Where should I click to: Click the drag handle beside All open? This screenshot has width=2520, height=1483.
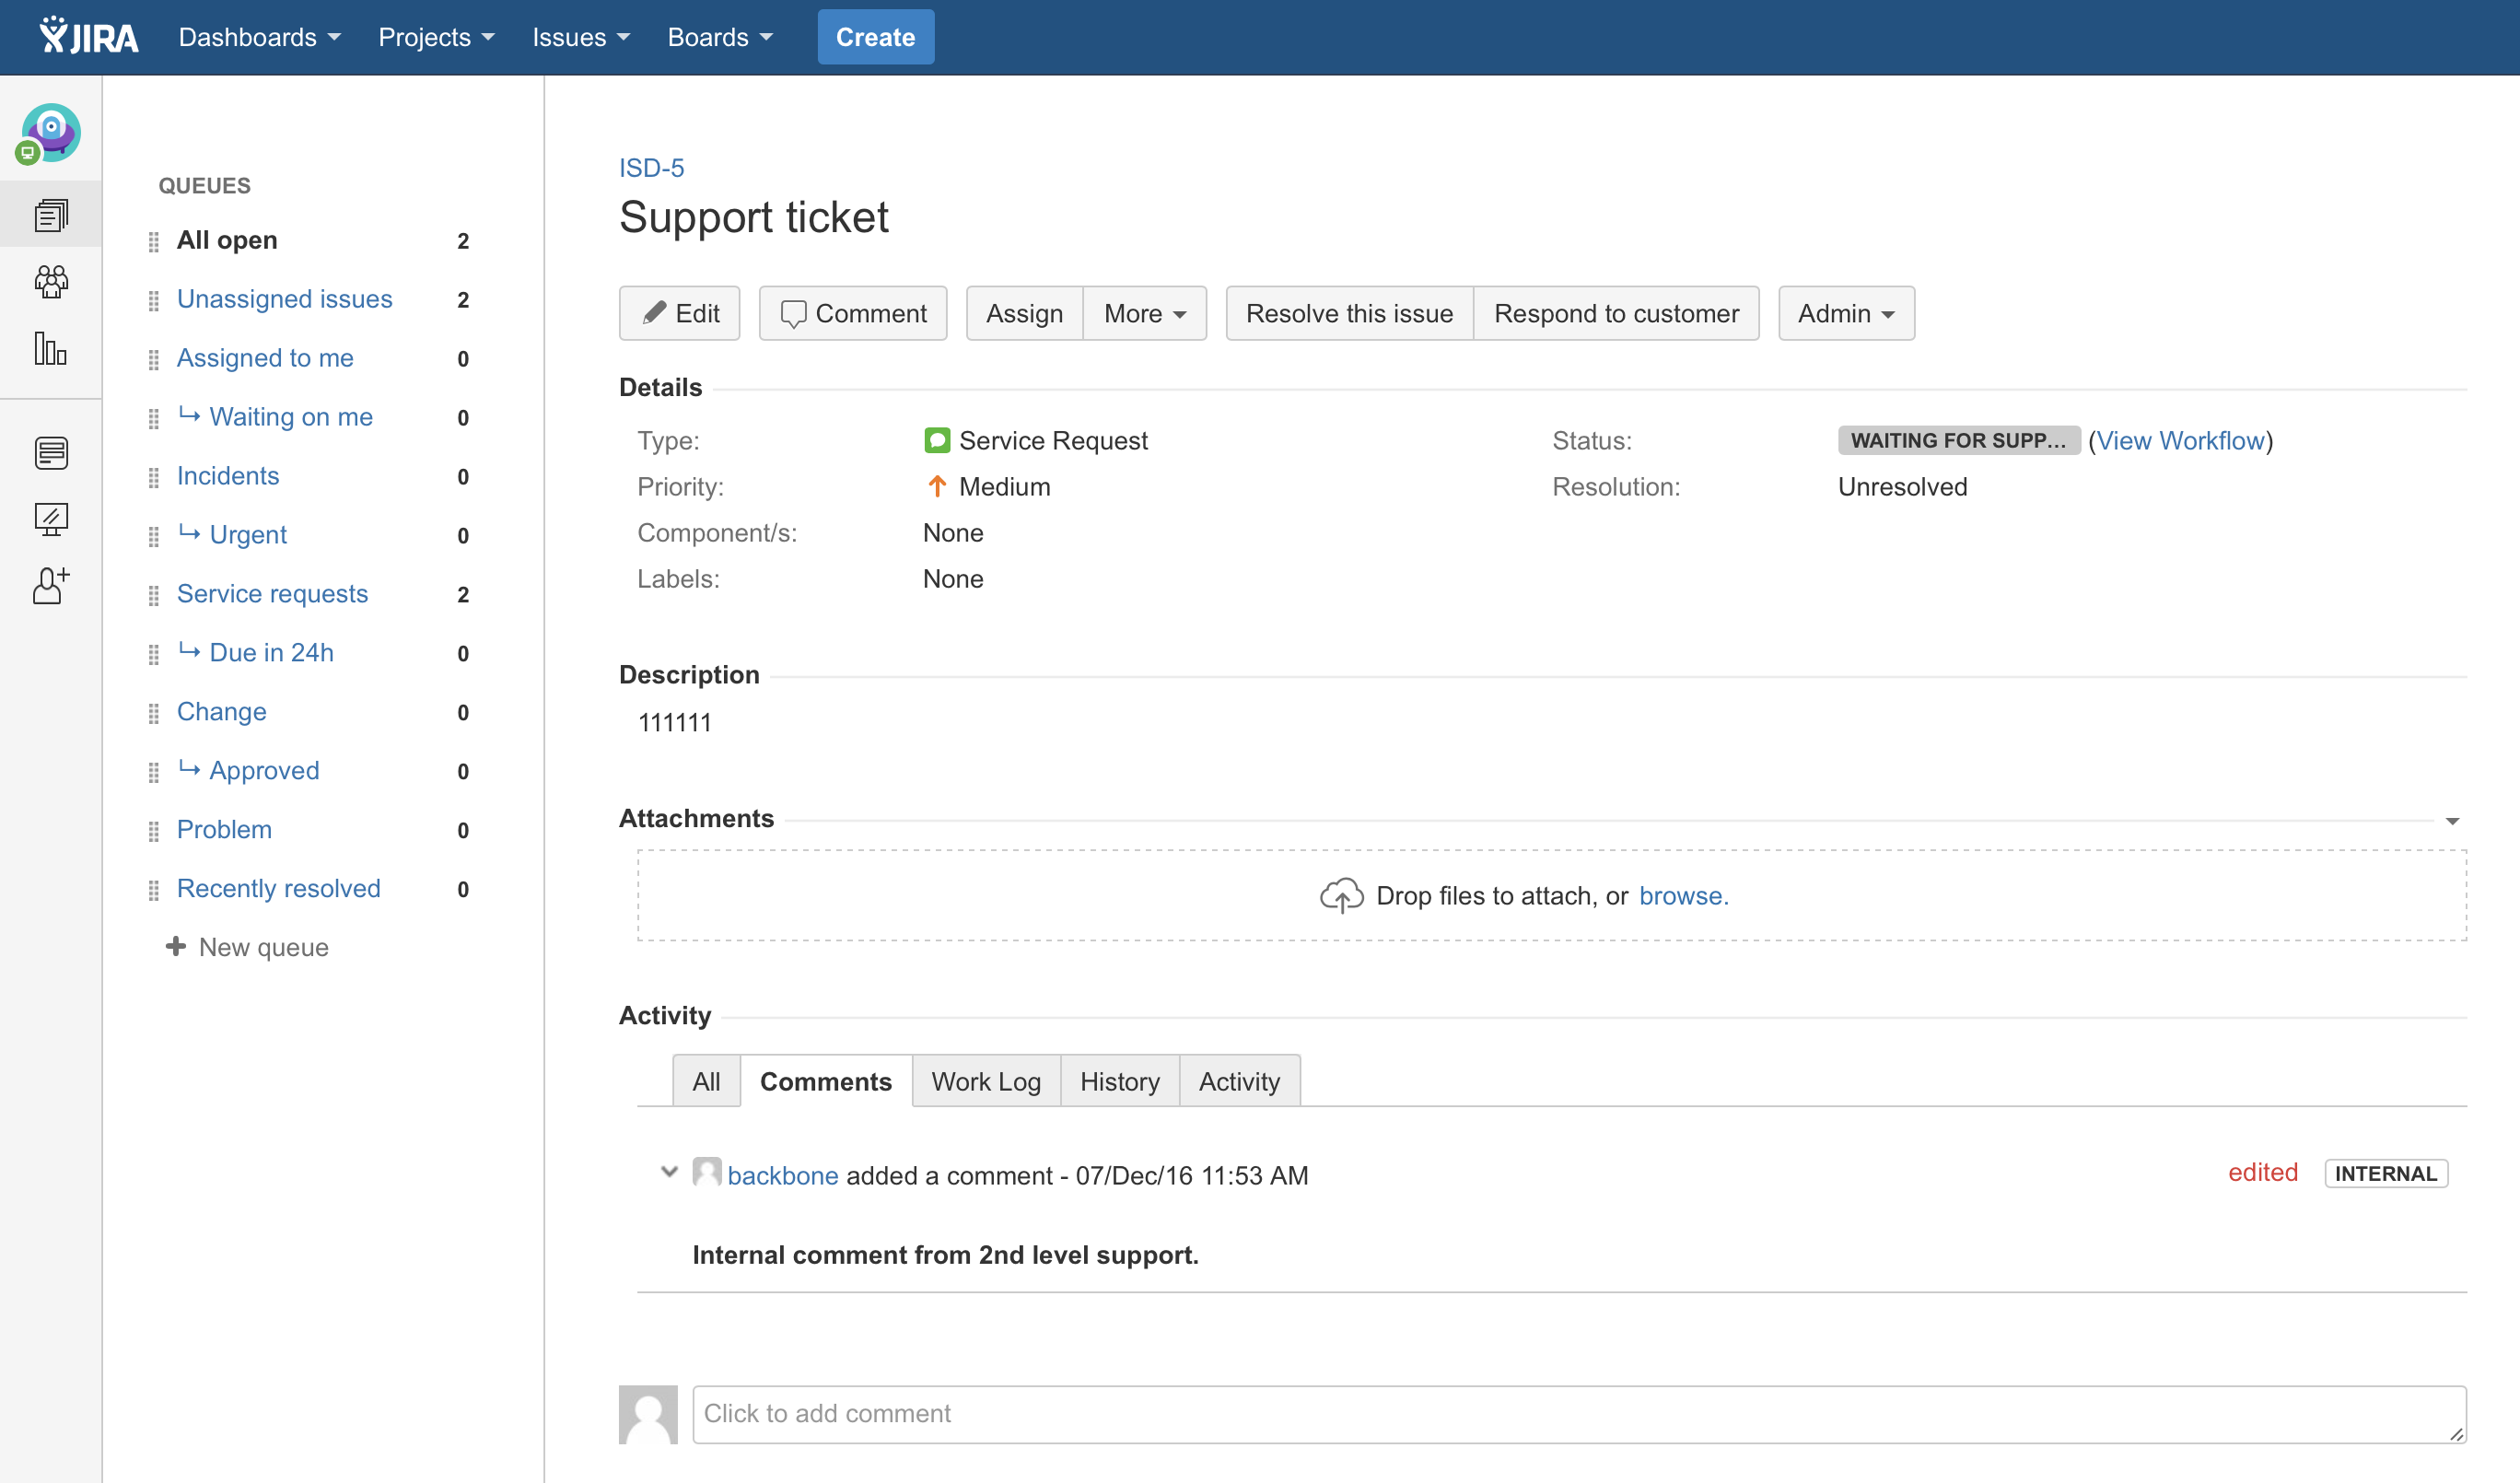point(154,241)
